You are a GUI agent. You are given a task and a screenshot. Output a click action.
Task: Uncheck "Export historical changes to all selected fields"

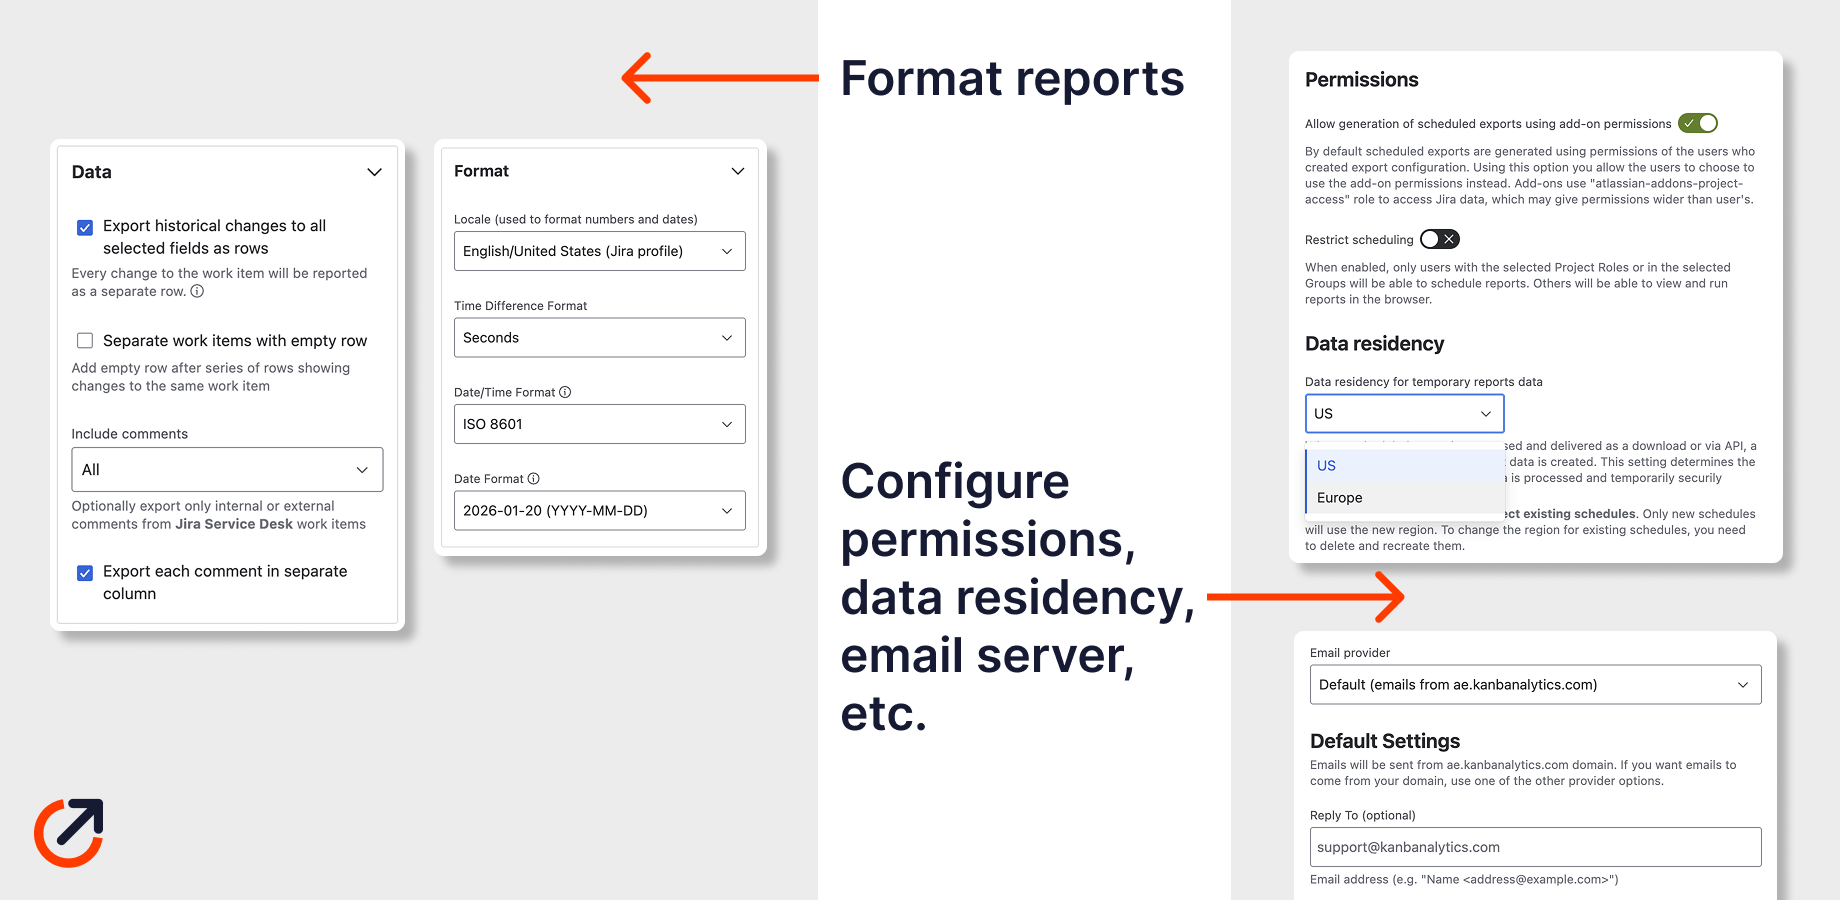click(85, 227)
